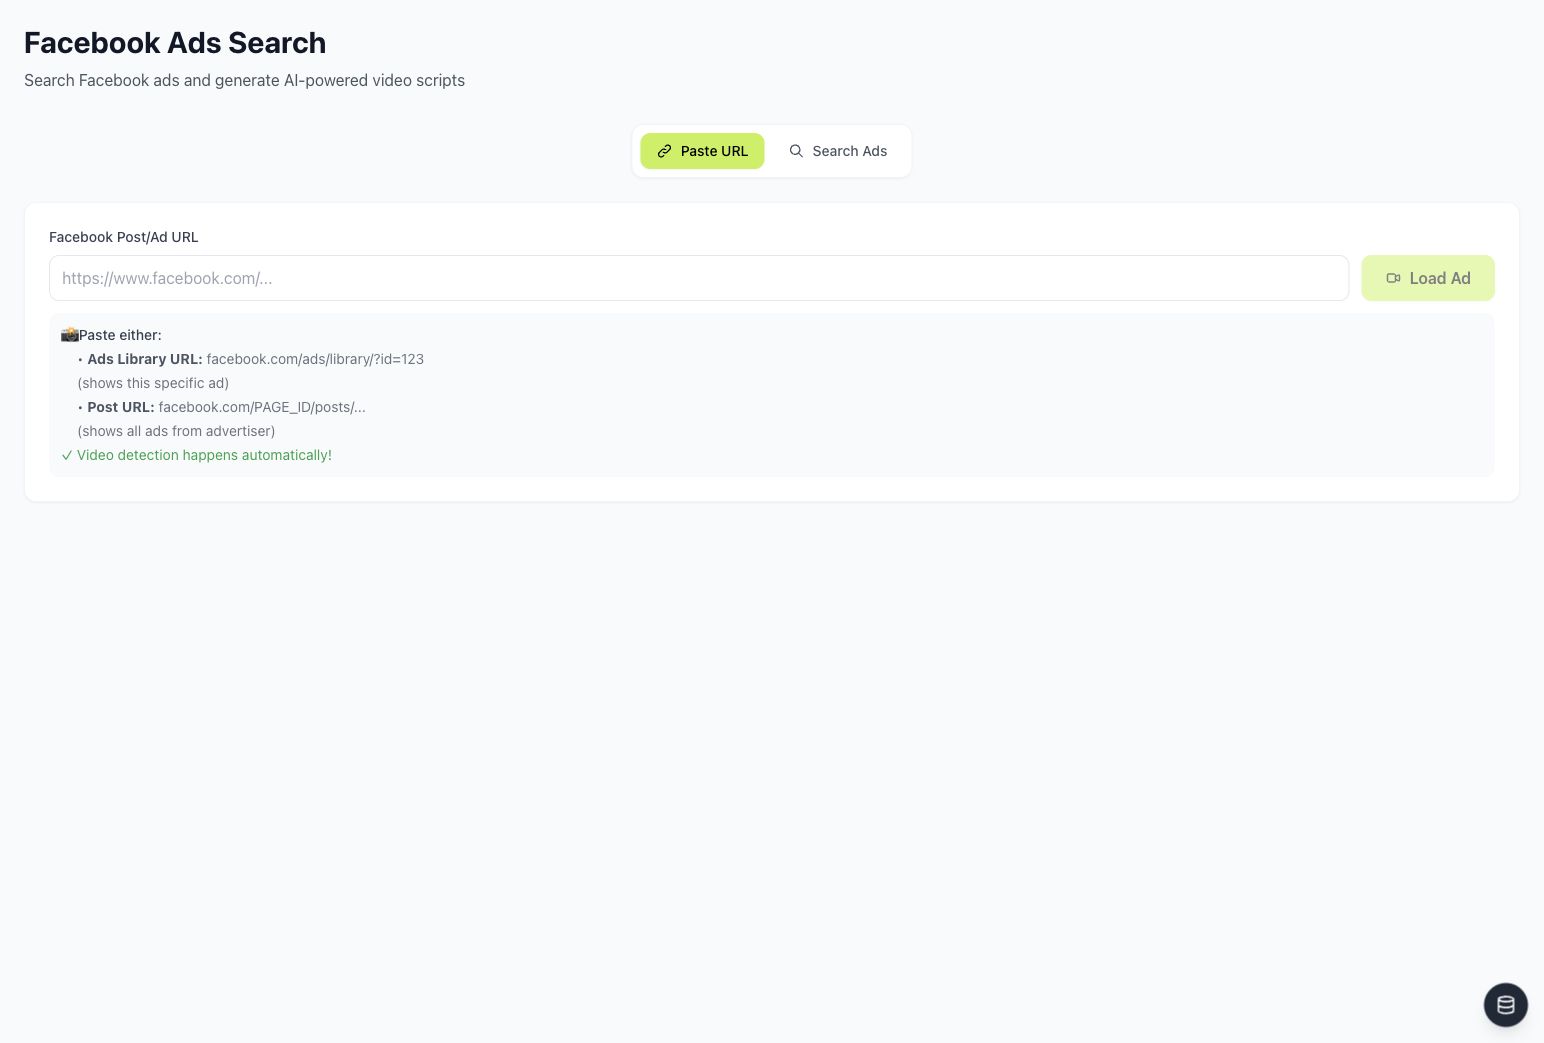This screenshot has width=1544, height=1043.
Task: Click the link icon in Paste URL
Action: [664, 151]
